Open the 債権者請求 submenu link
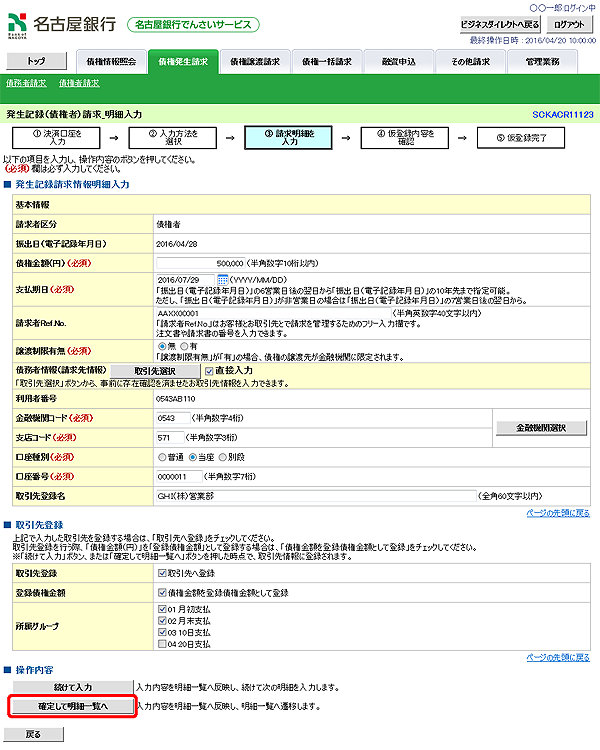Image resolution: width=600 pixels, height=750 pixels. pos(79,83)
